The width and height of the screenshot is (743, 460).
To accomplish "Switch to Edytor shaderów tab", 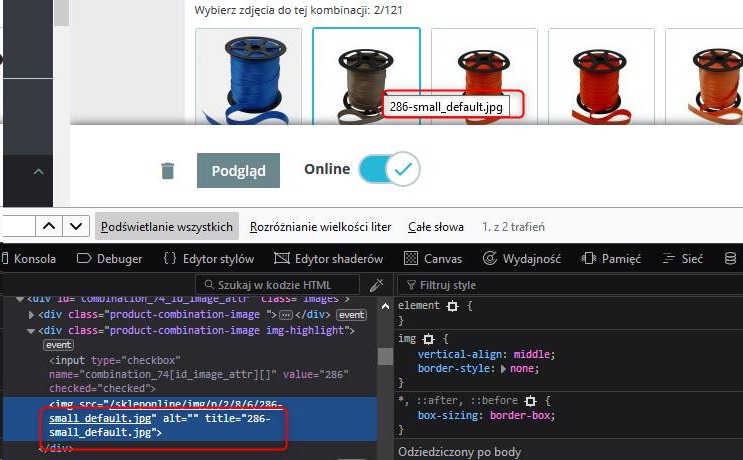I will click(x=329, y=259).
